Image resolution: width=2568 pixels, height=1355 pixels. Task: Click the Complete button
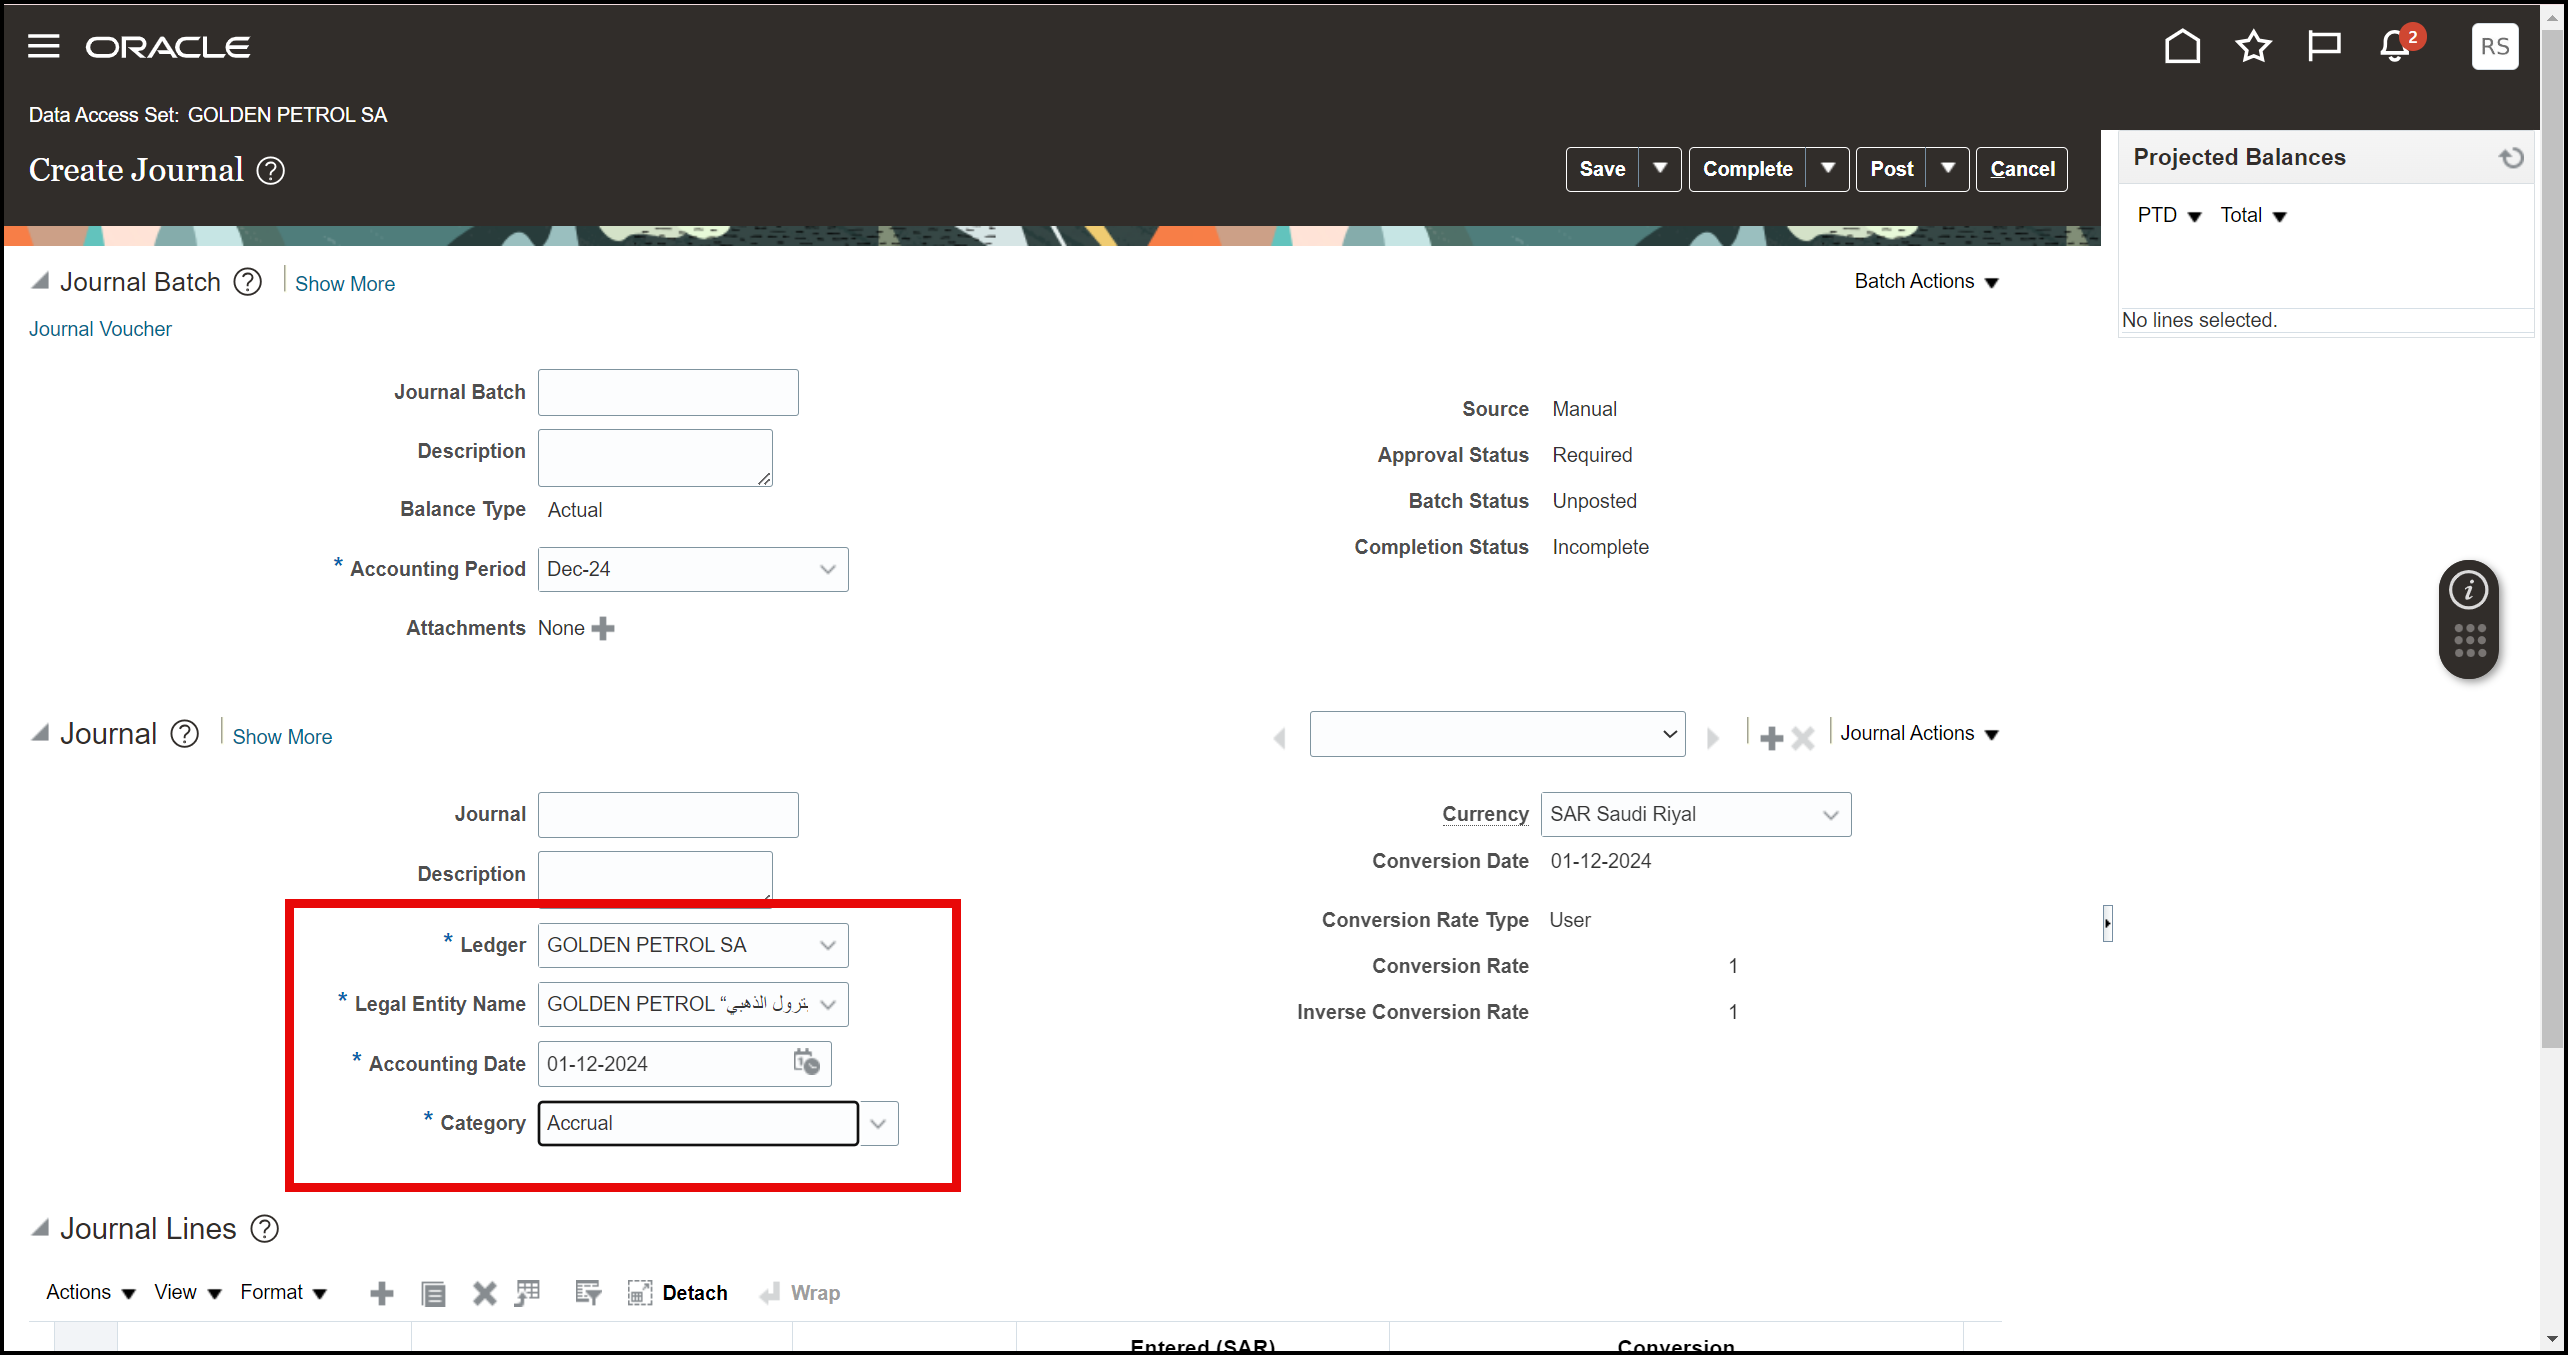(1747, 168)
